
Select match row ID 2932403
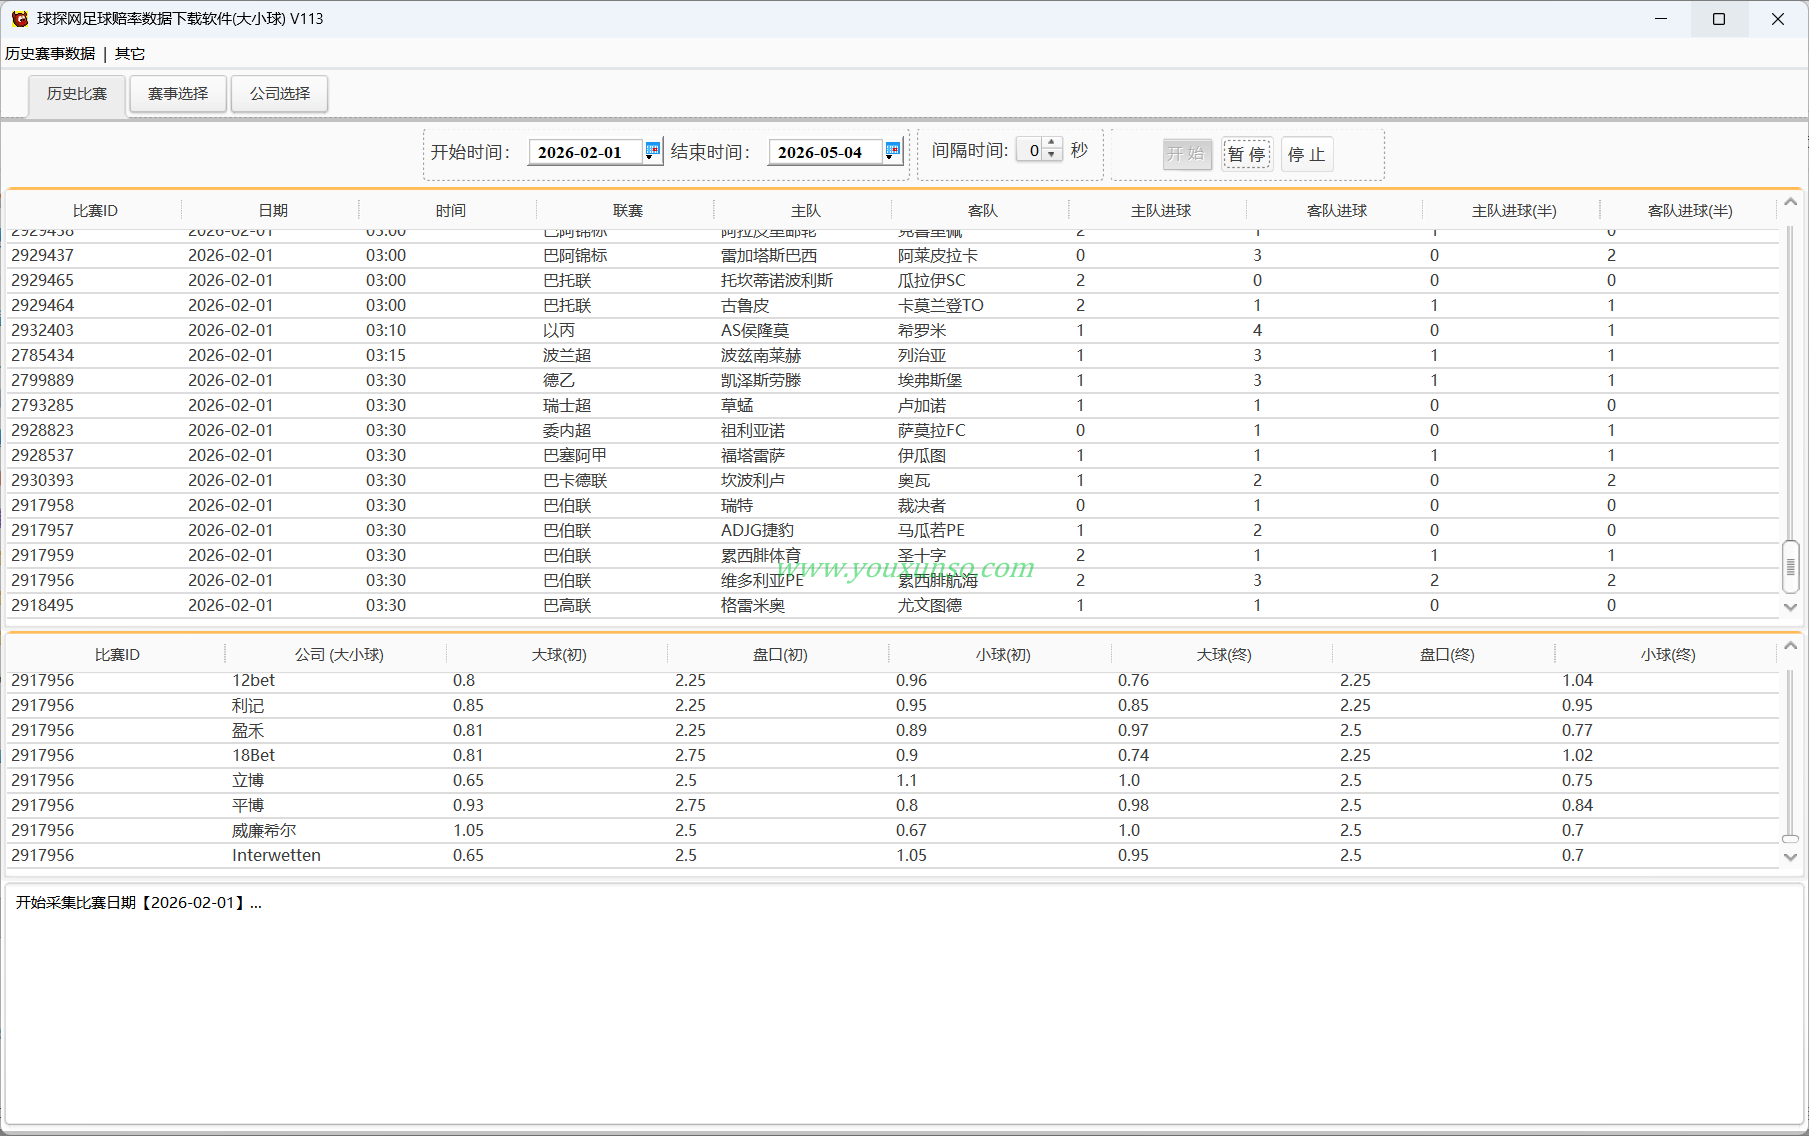[x=892, y=331]
